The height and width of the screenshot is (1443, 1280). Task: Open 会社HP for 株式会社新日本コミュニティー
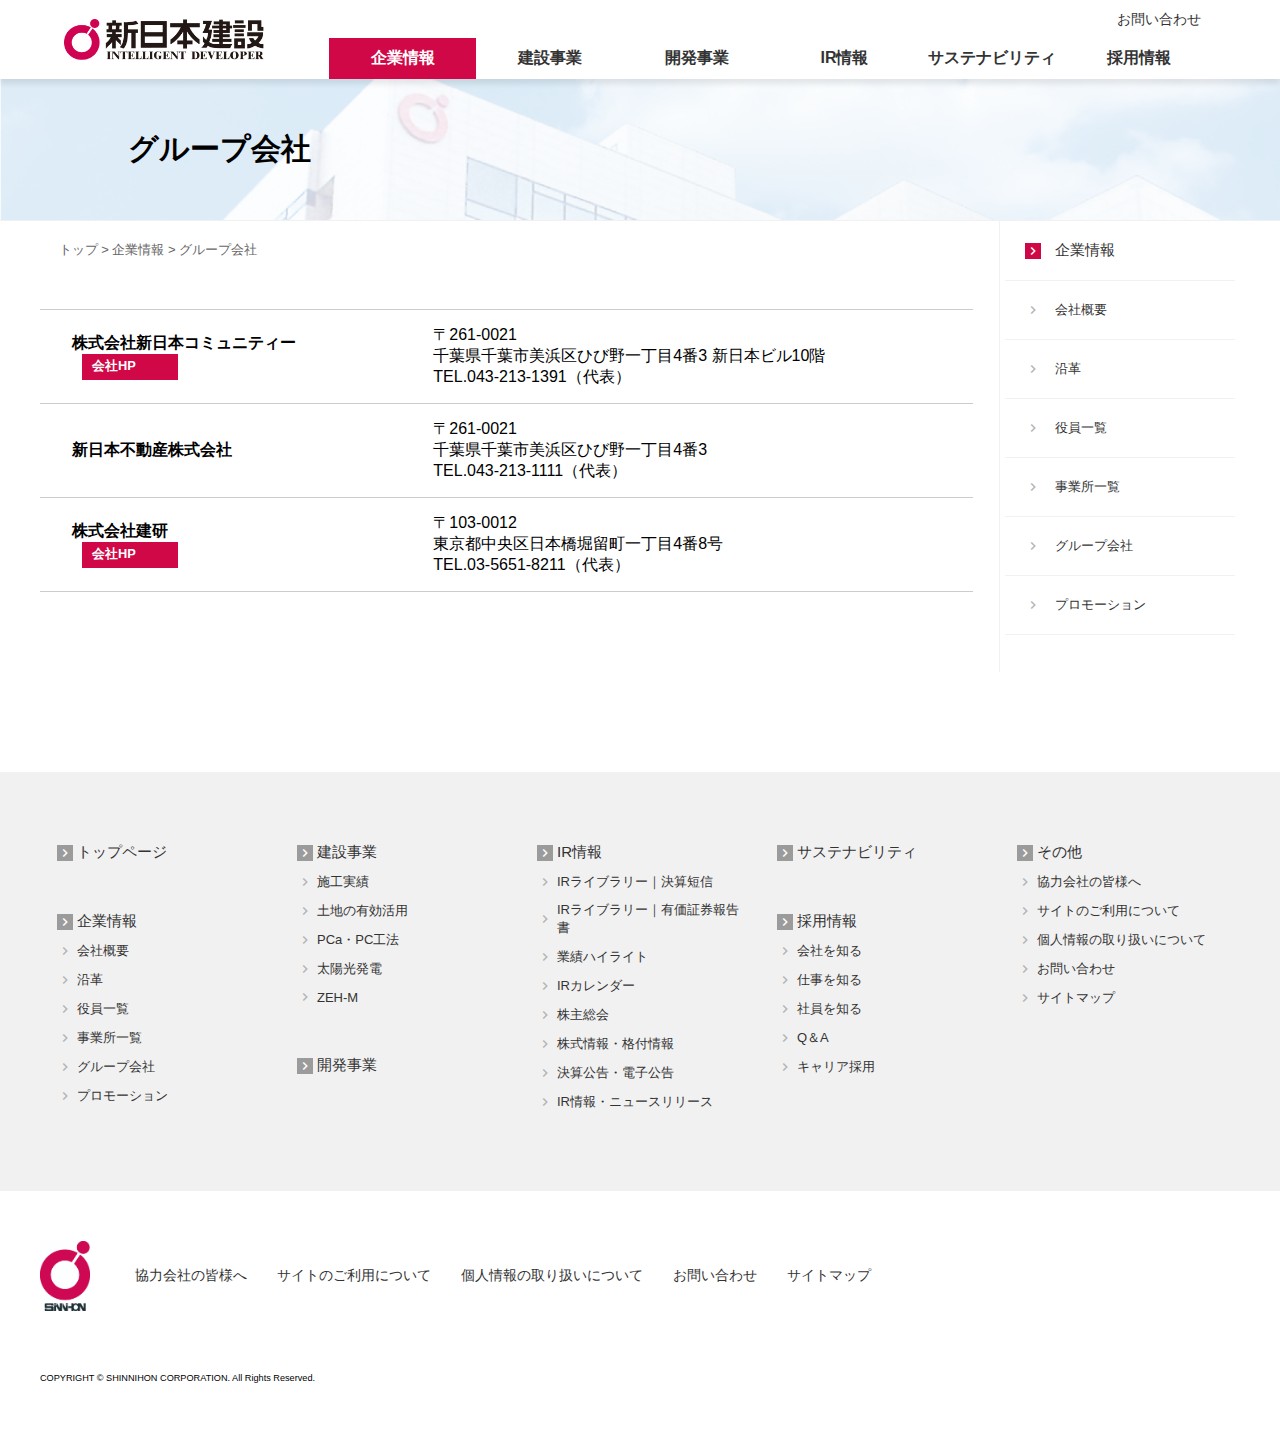point(130,367)
